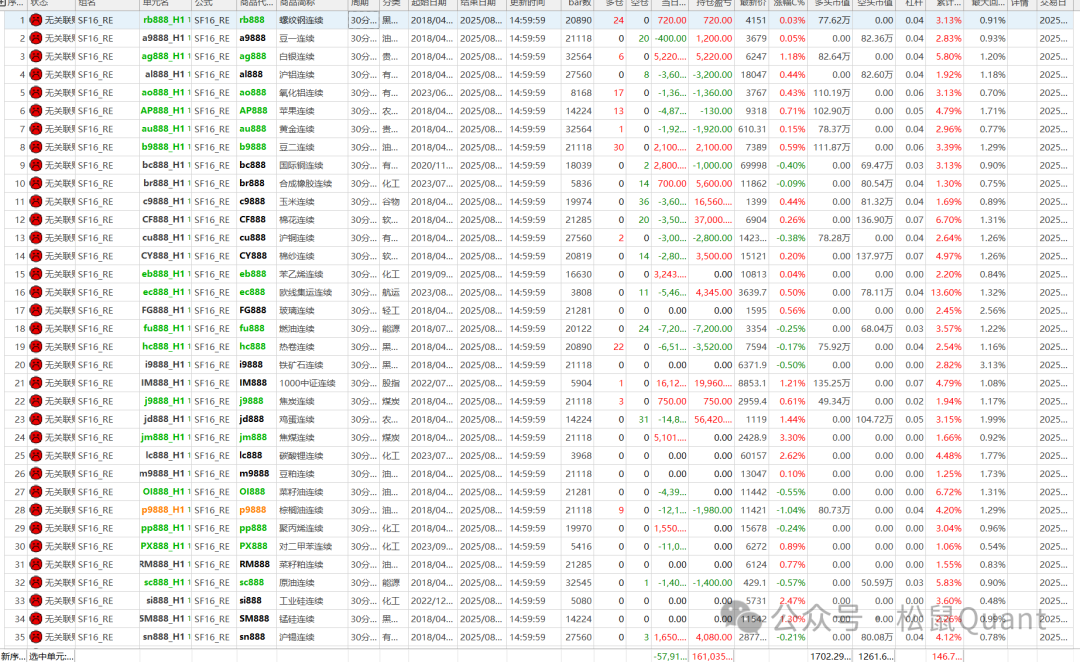Click the red status icon for p9888_H1
Viewport: 1080px width, 662px height.
coord(36,510)
